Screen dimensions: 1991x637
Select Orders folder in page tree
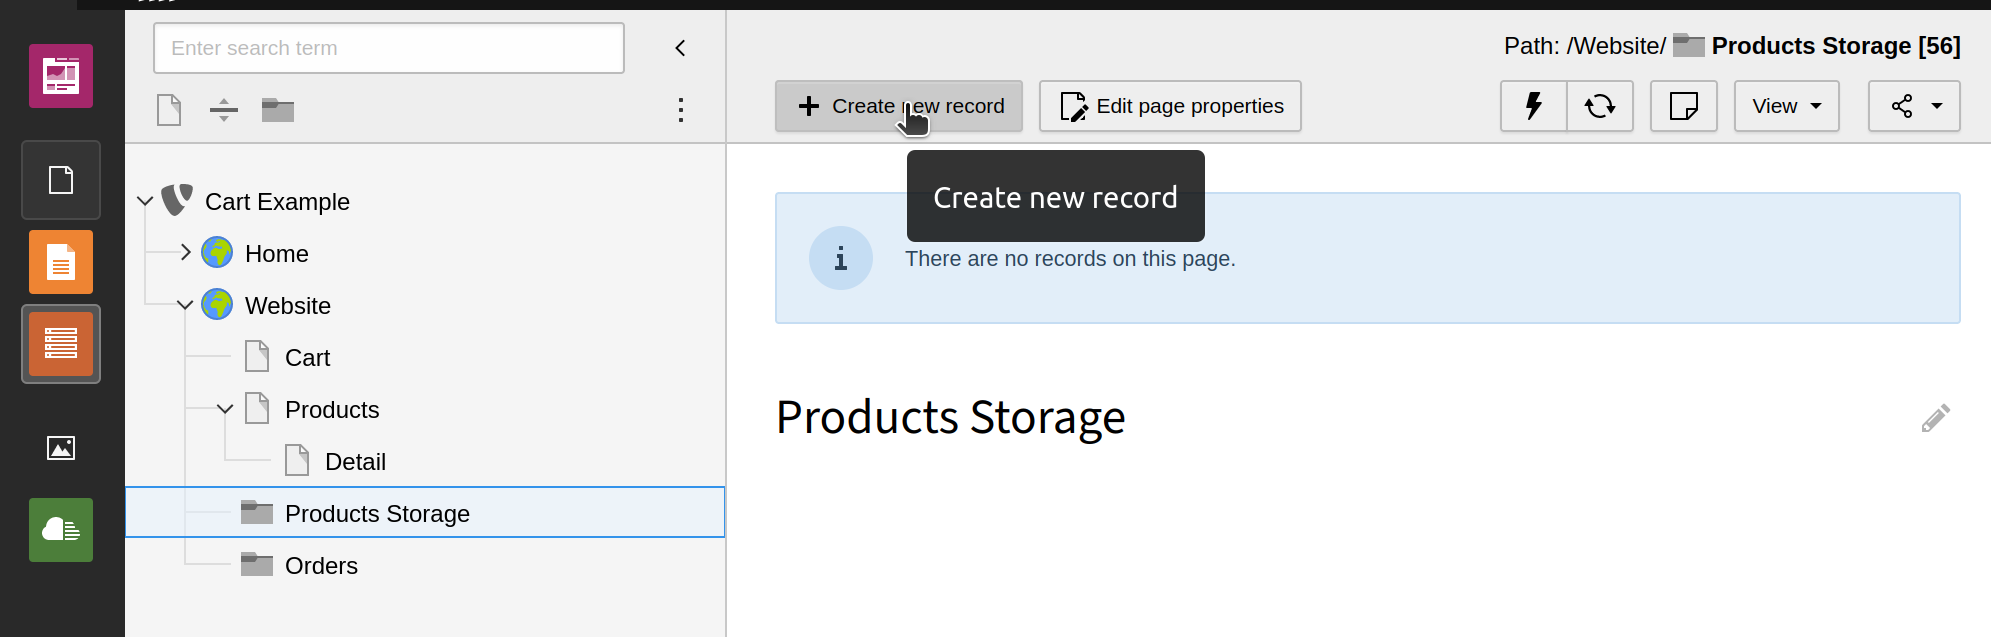point(321,566)
